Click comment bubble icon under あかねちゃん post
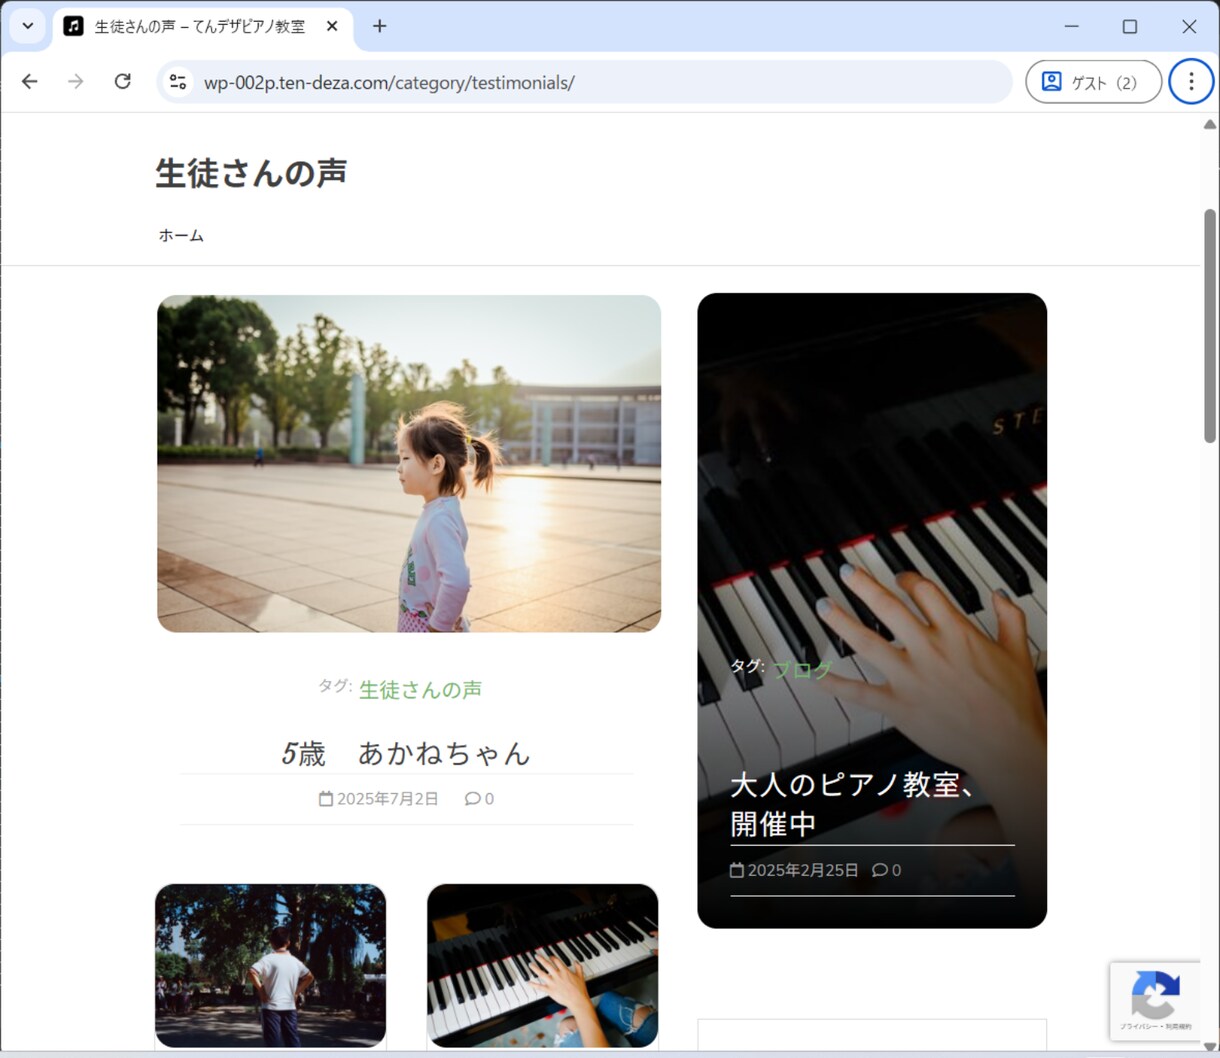 click(x=472, y=798)
